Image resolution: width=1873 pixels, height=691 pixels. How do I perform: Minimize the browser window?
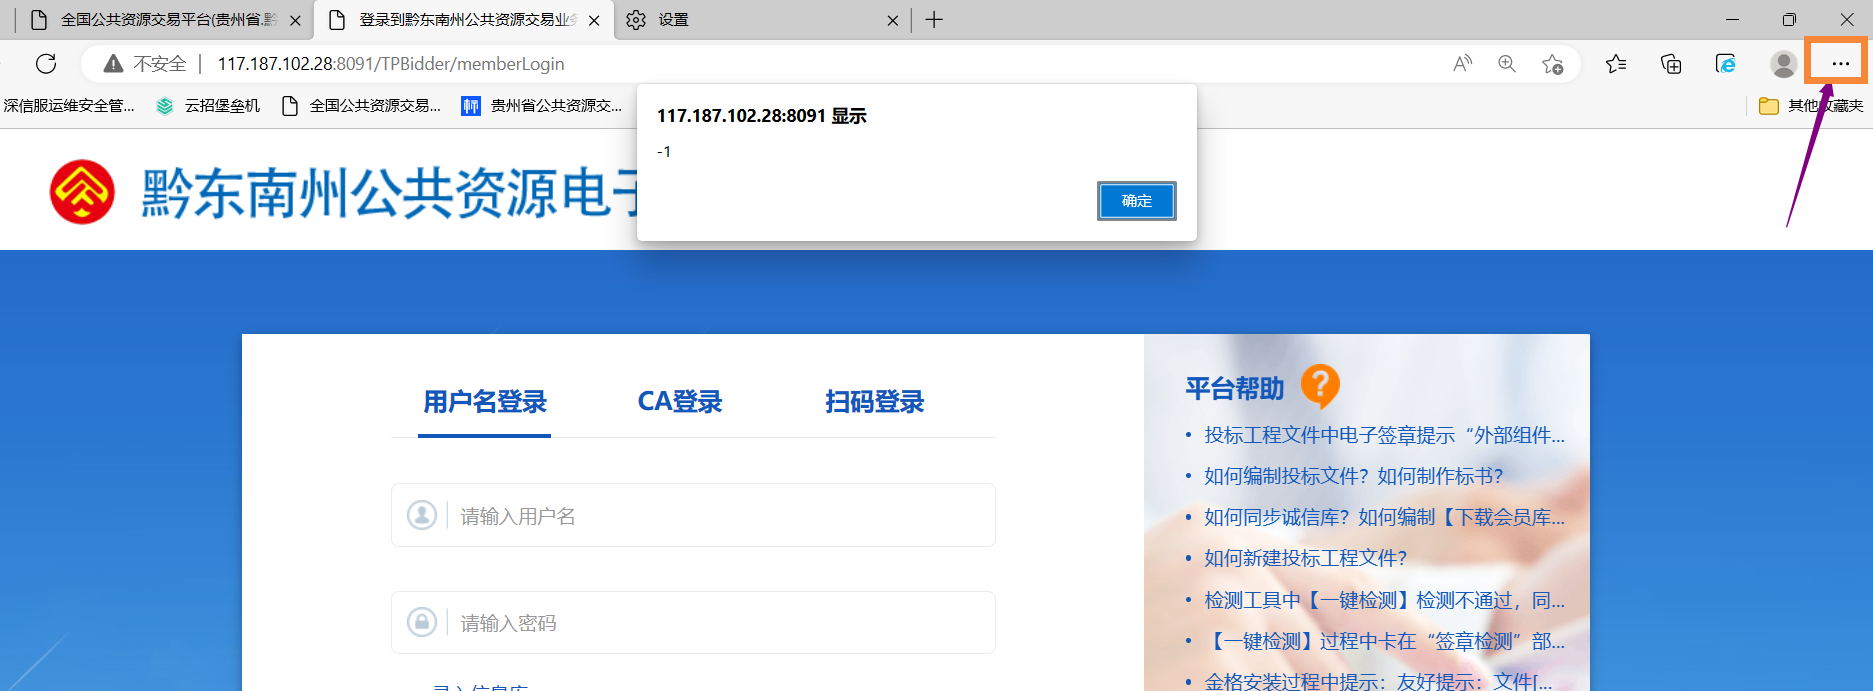[1732, 20]
